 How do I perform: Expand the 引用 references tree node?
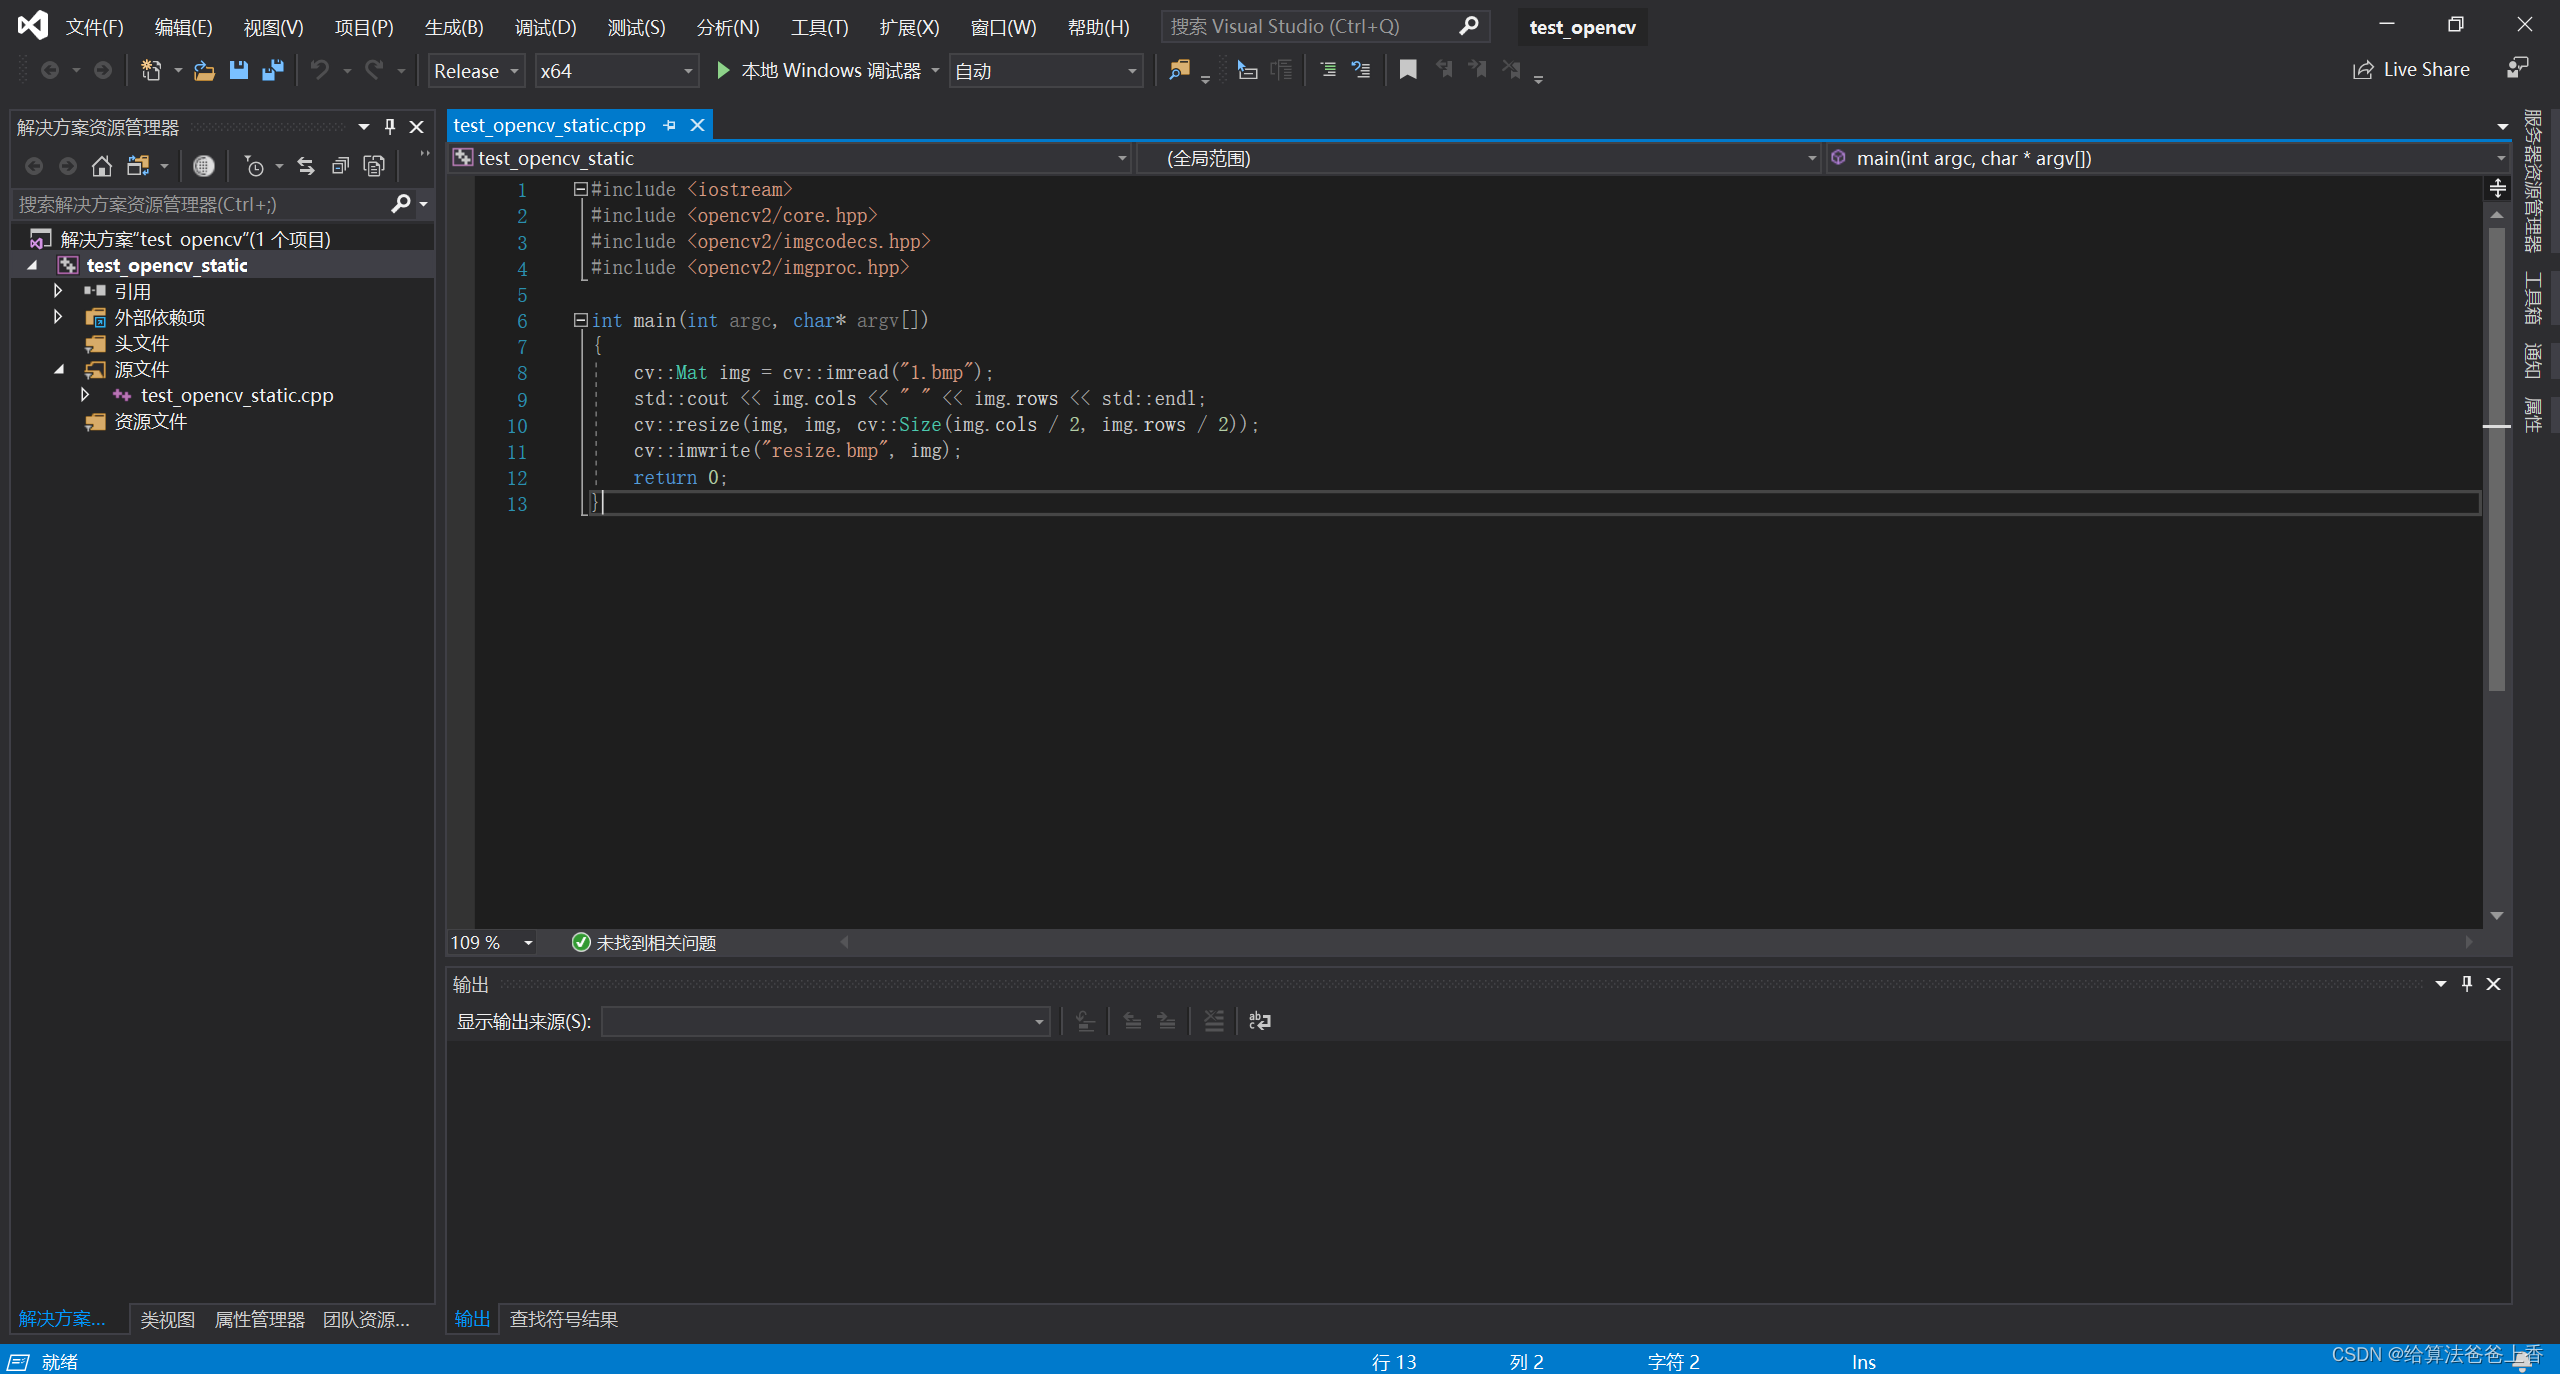(59, 289)
